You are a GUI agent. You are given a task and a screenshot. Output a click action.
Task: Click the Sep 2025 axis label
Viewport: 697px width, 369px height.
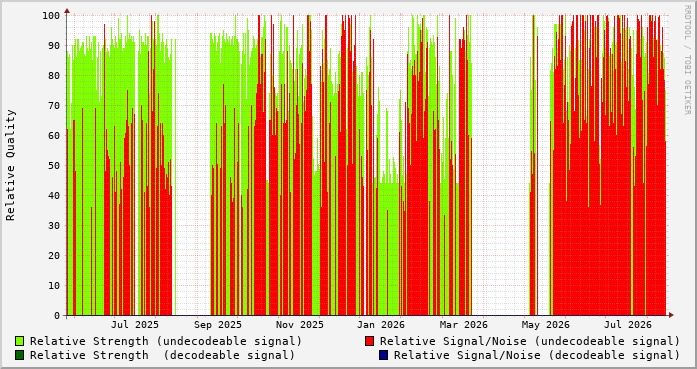218,325
